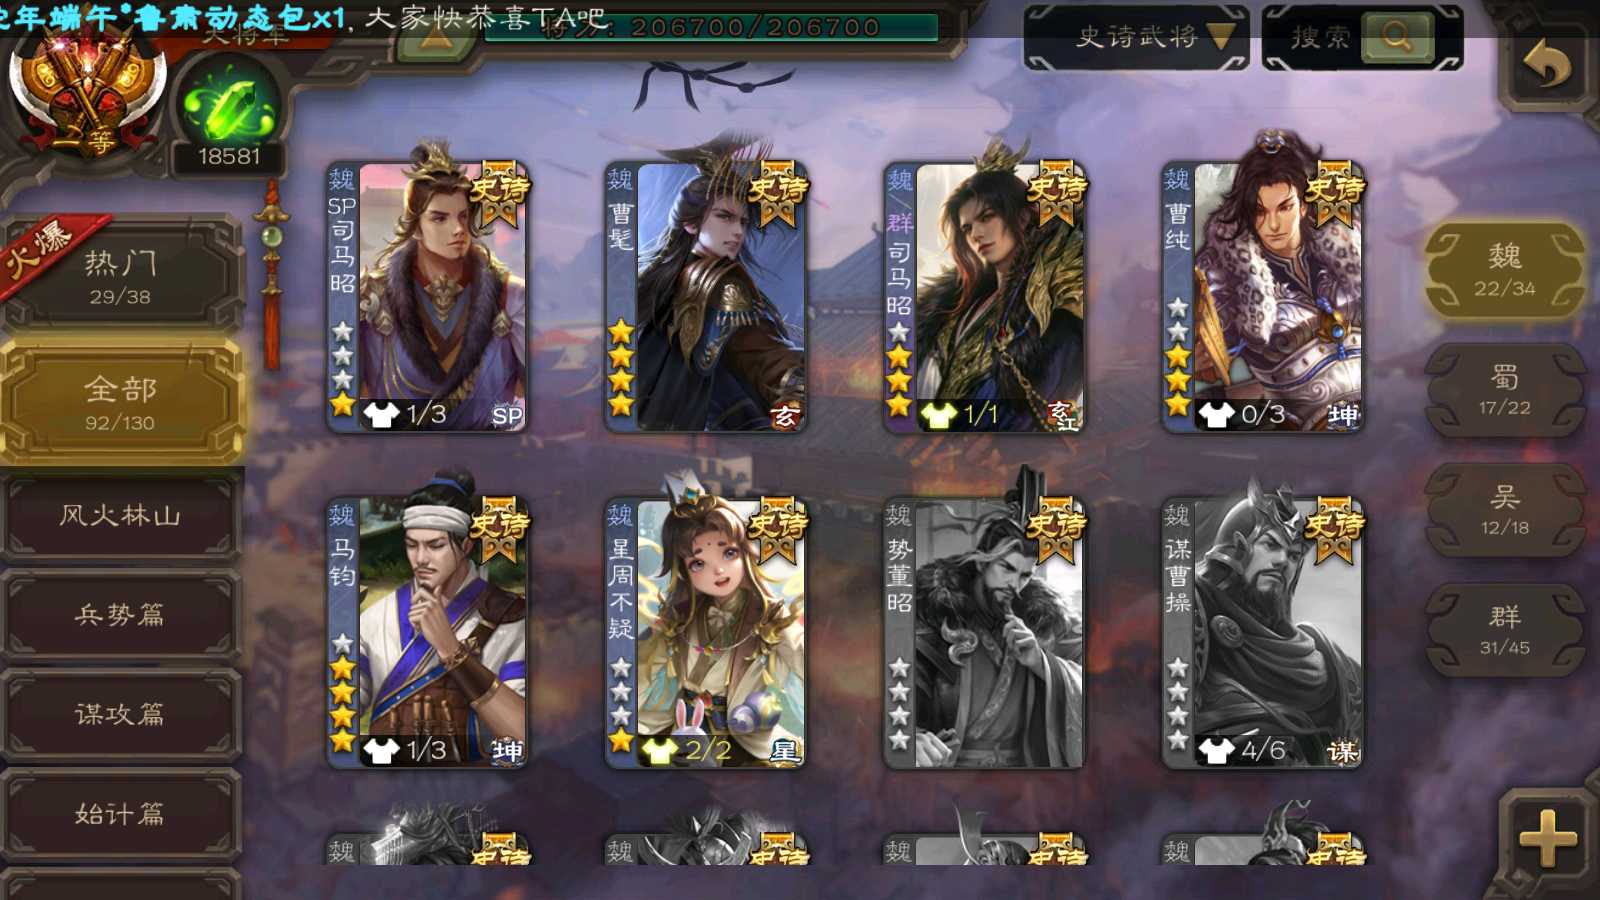The image size is (1600, 900).
Task: Select the 曹髦 general card
Action: [x=705, y=297]
